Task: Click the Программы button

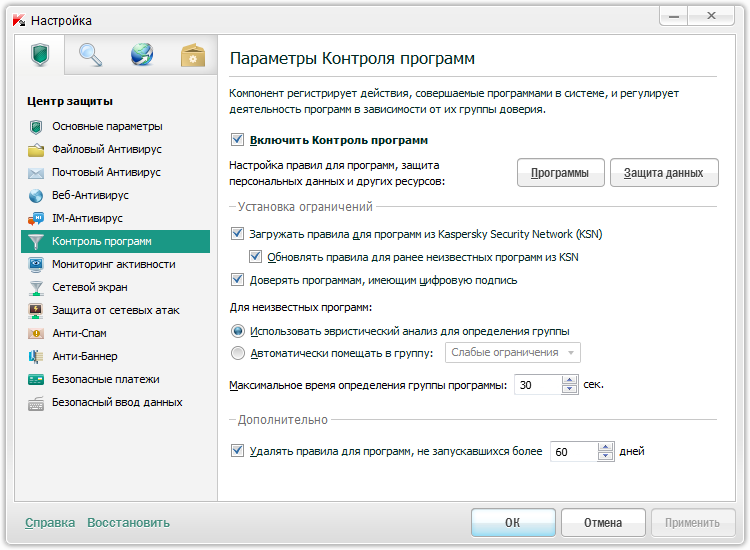Action: pyautogui.click(x=561, y=173)
